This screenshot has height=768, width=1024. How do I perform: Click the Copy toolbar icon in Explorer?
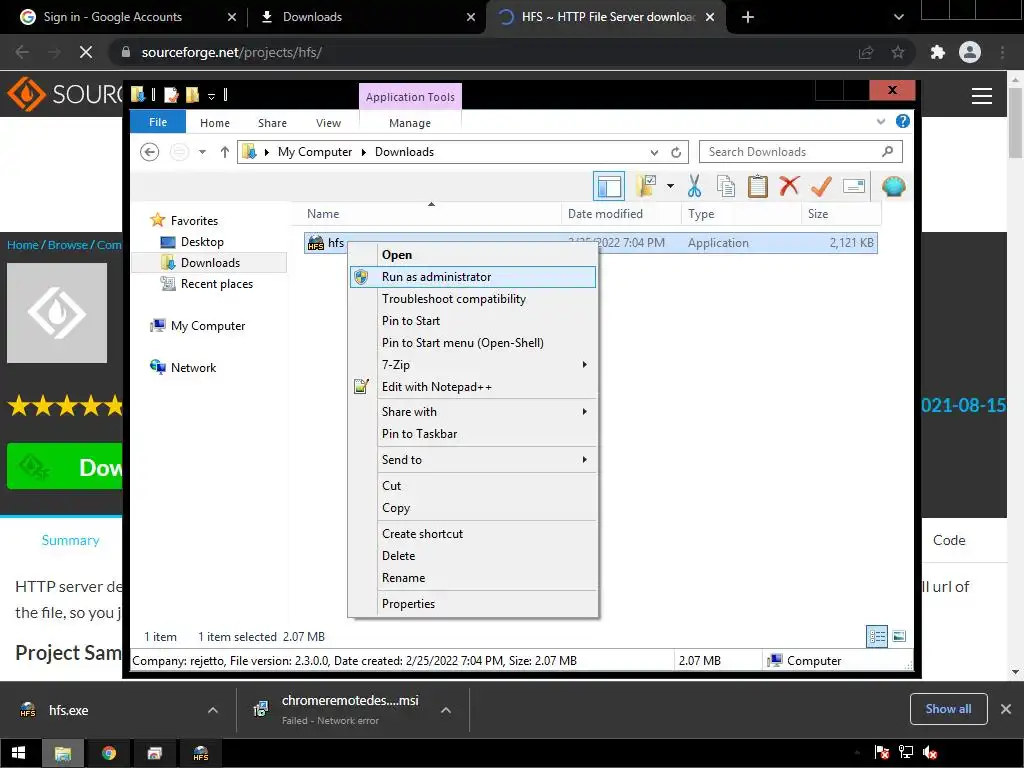[x=726, y=186]
